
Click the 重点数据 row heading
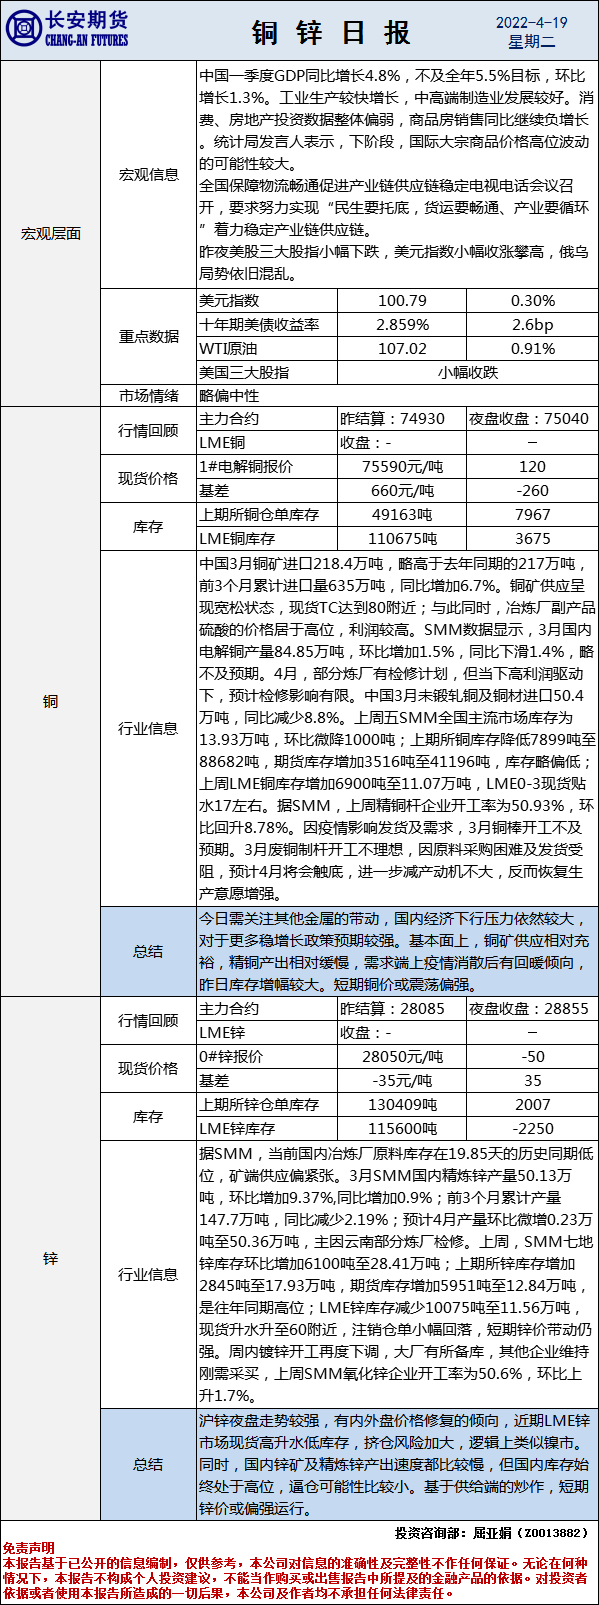(149, 336)
